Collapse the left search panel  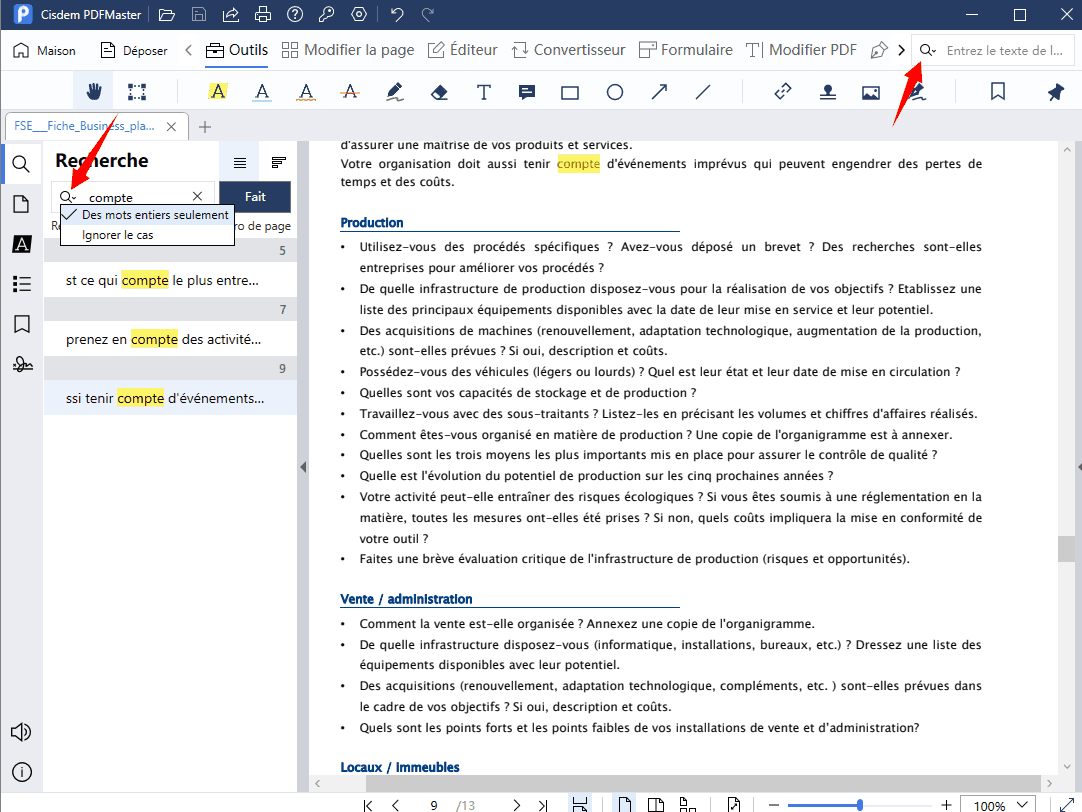tap(303, 467)
